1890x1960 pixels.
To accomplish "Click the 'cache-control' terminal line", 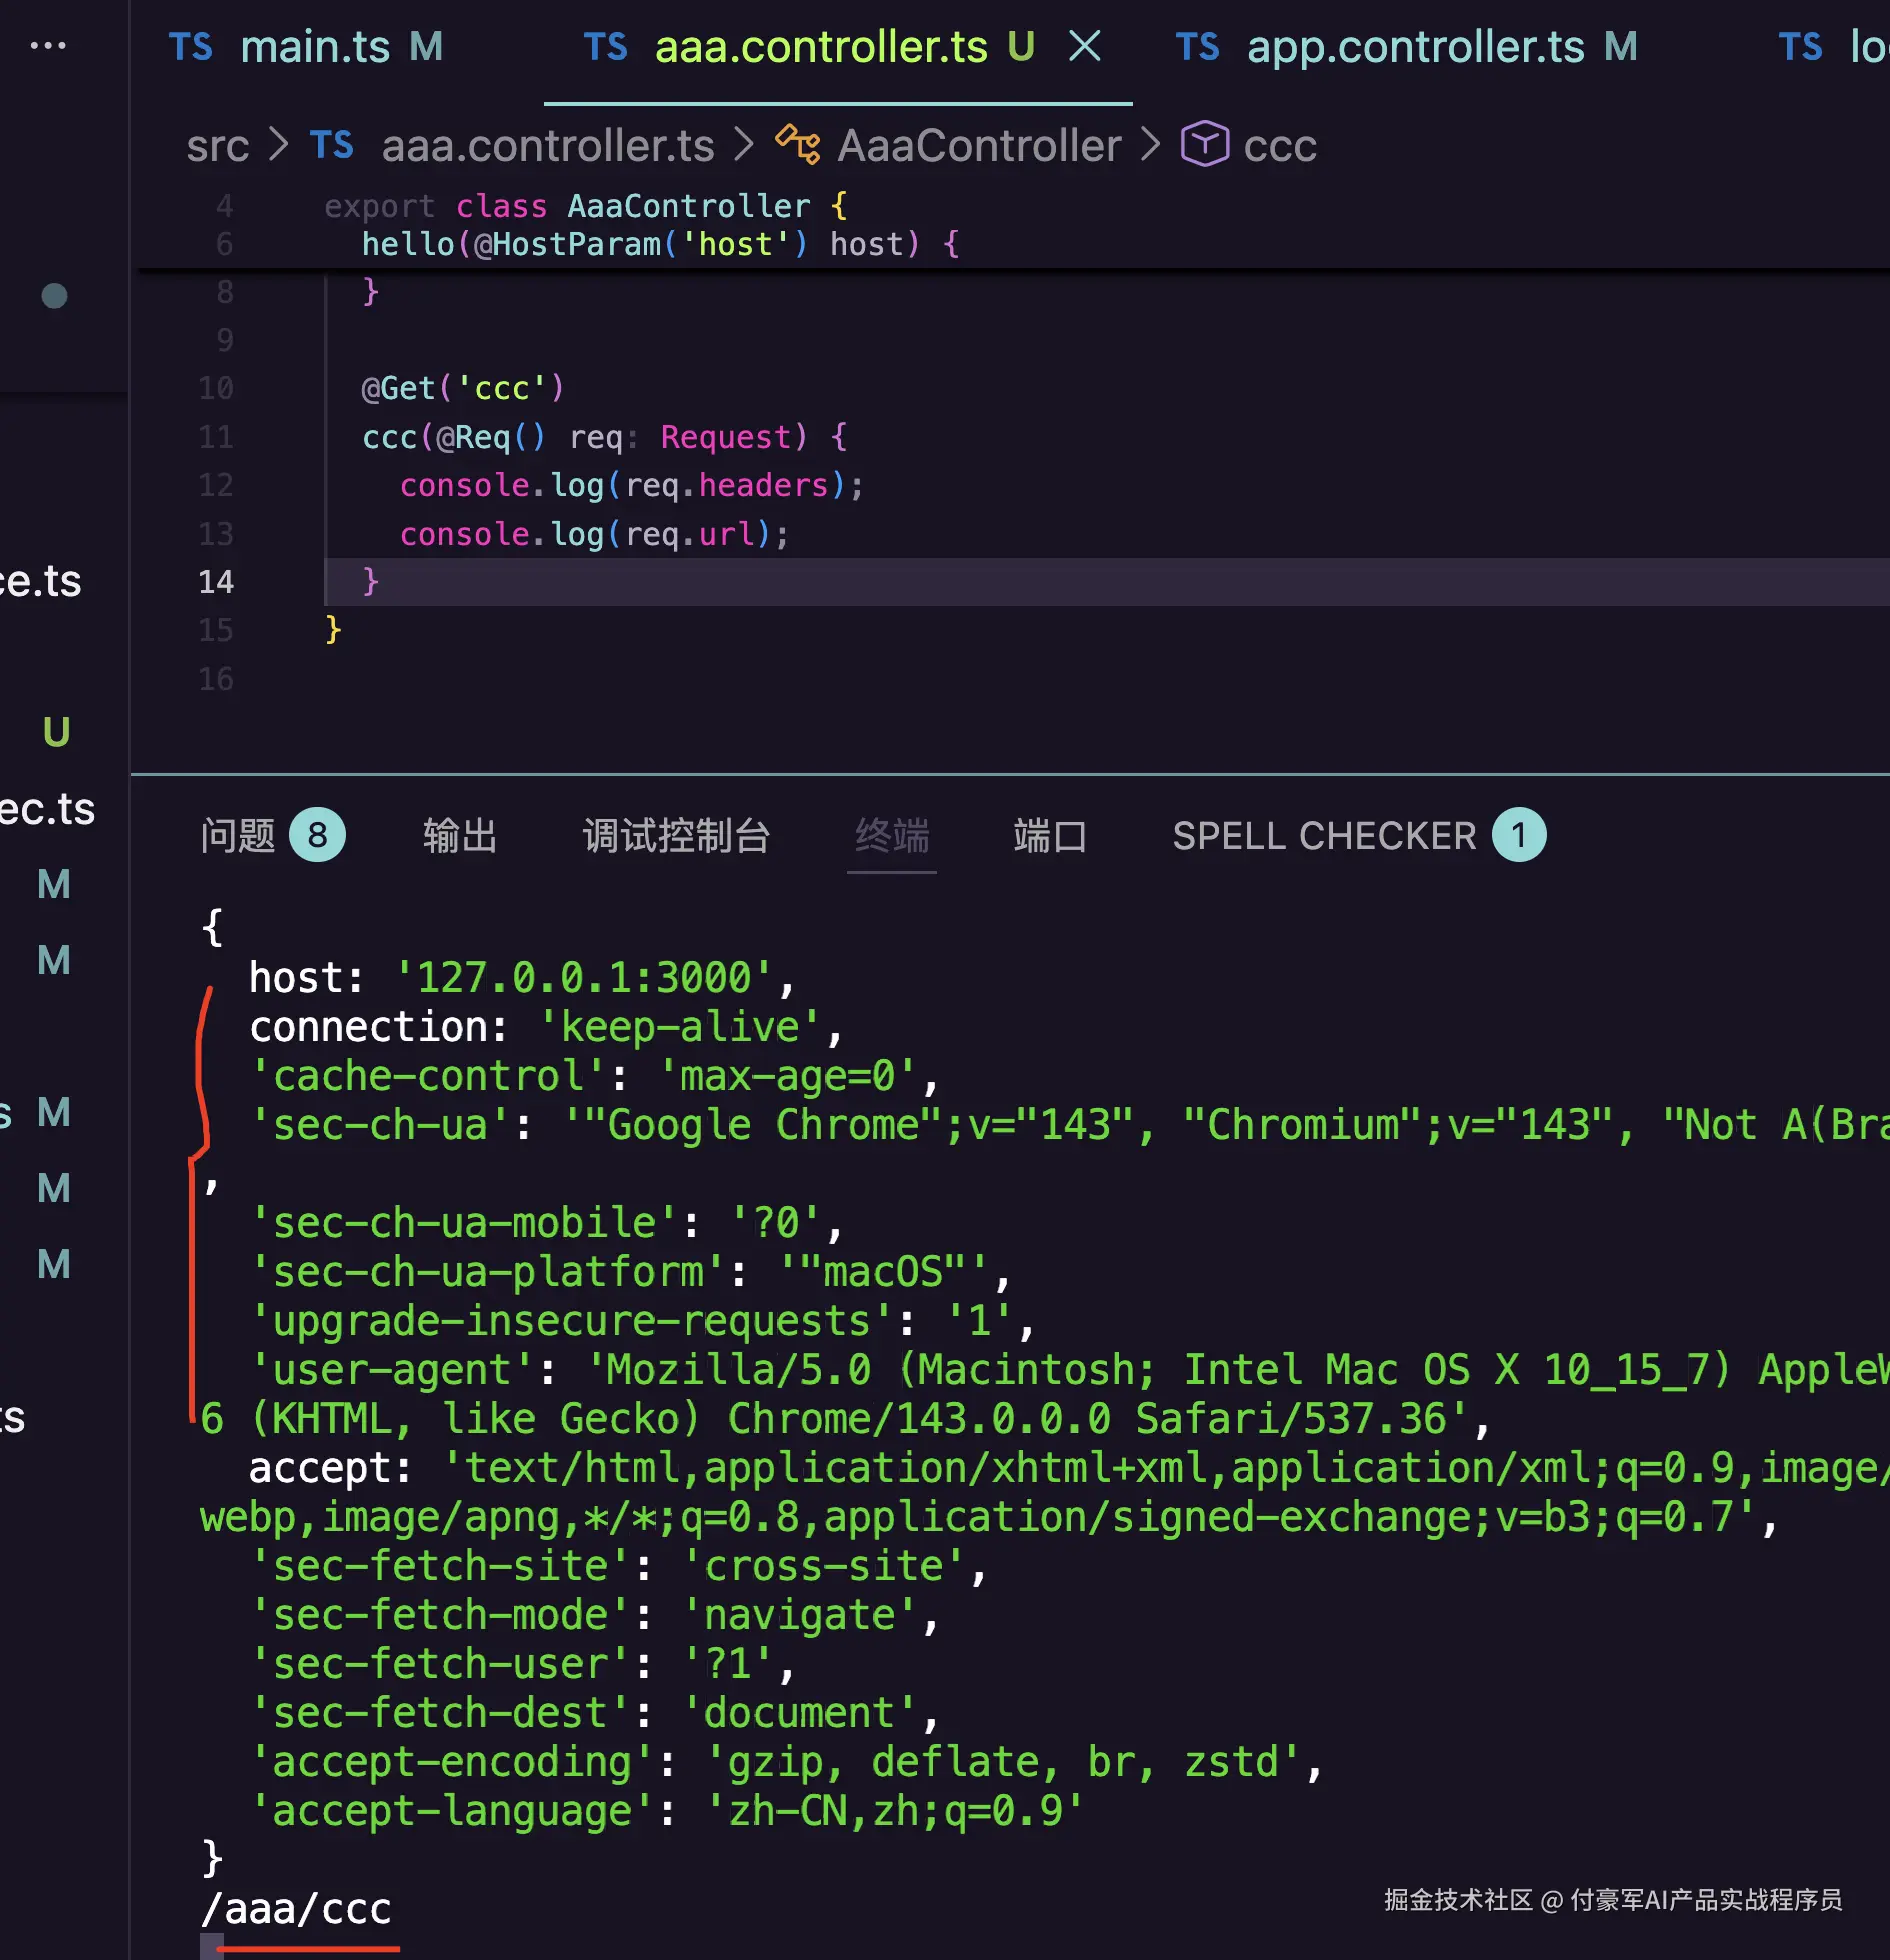I will [594, 1076].
